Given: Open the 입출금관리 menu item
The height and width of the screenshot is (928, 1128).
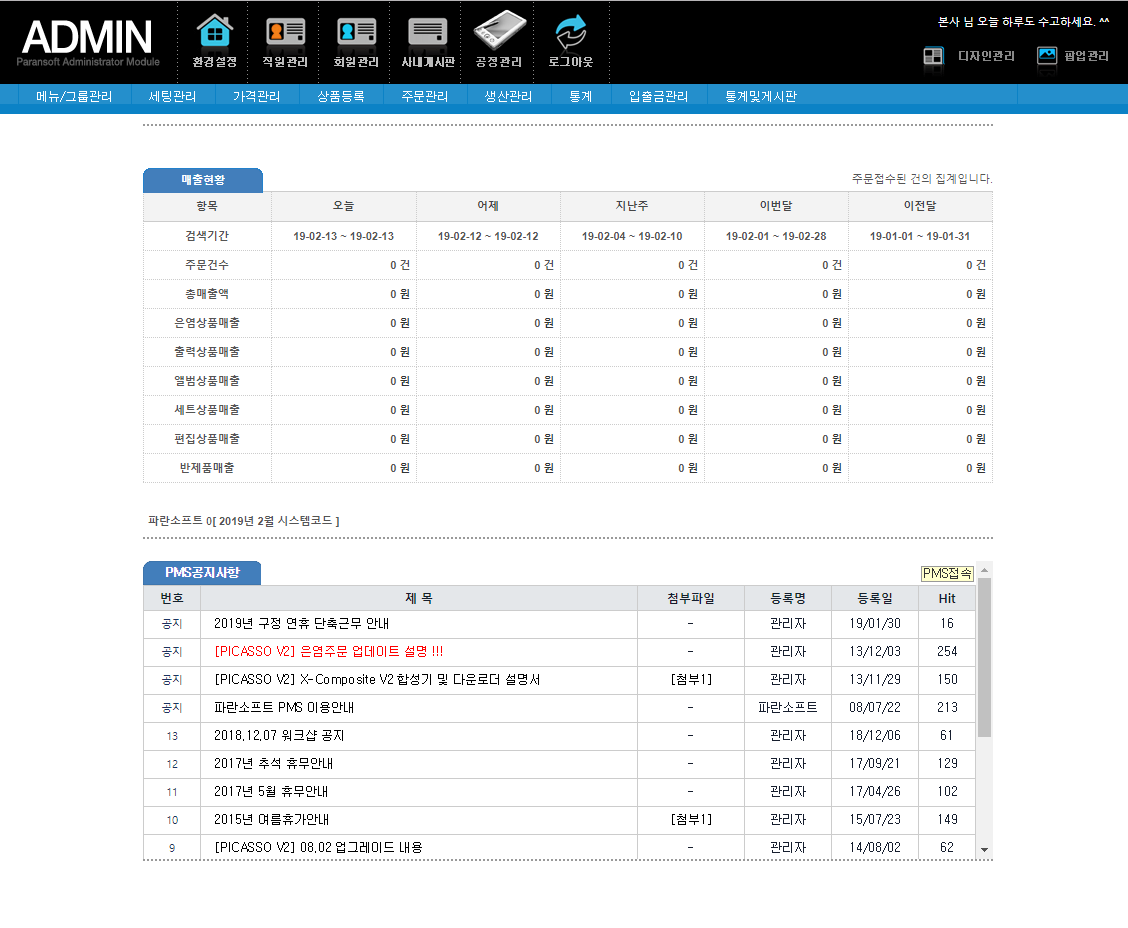Looking at the screenshot, I should 658,96.
